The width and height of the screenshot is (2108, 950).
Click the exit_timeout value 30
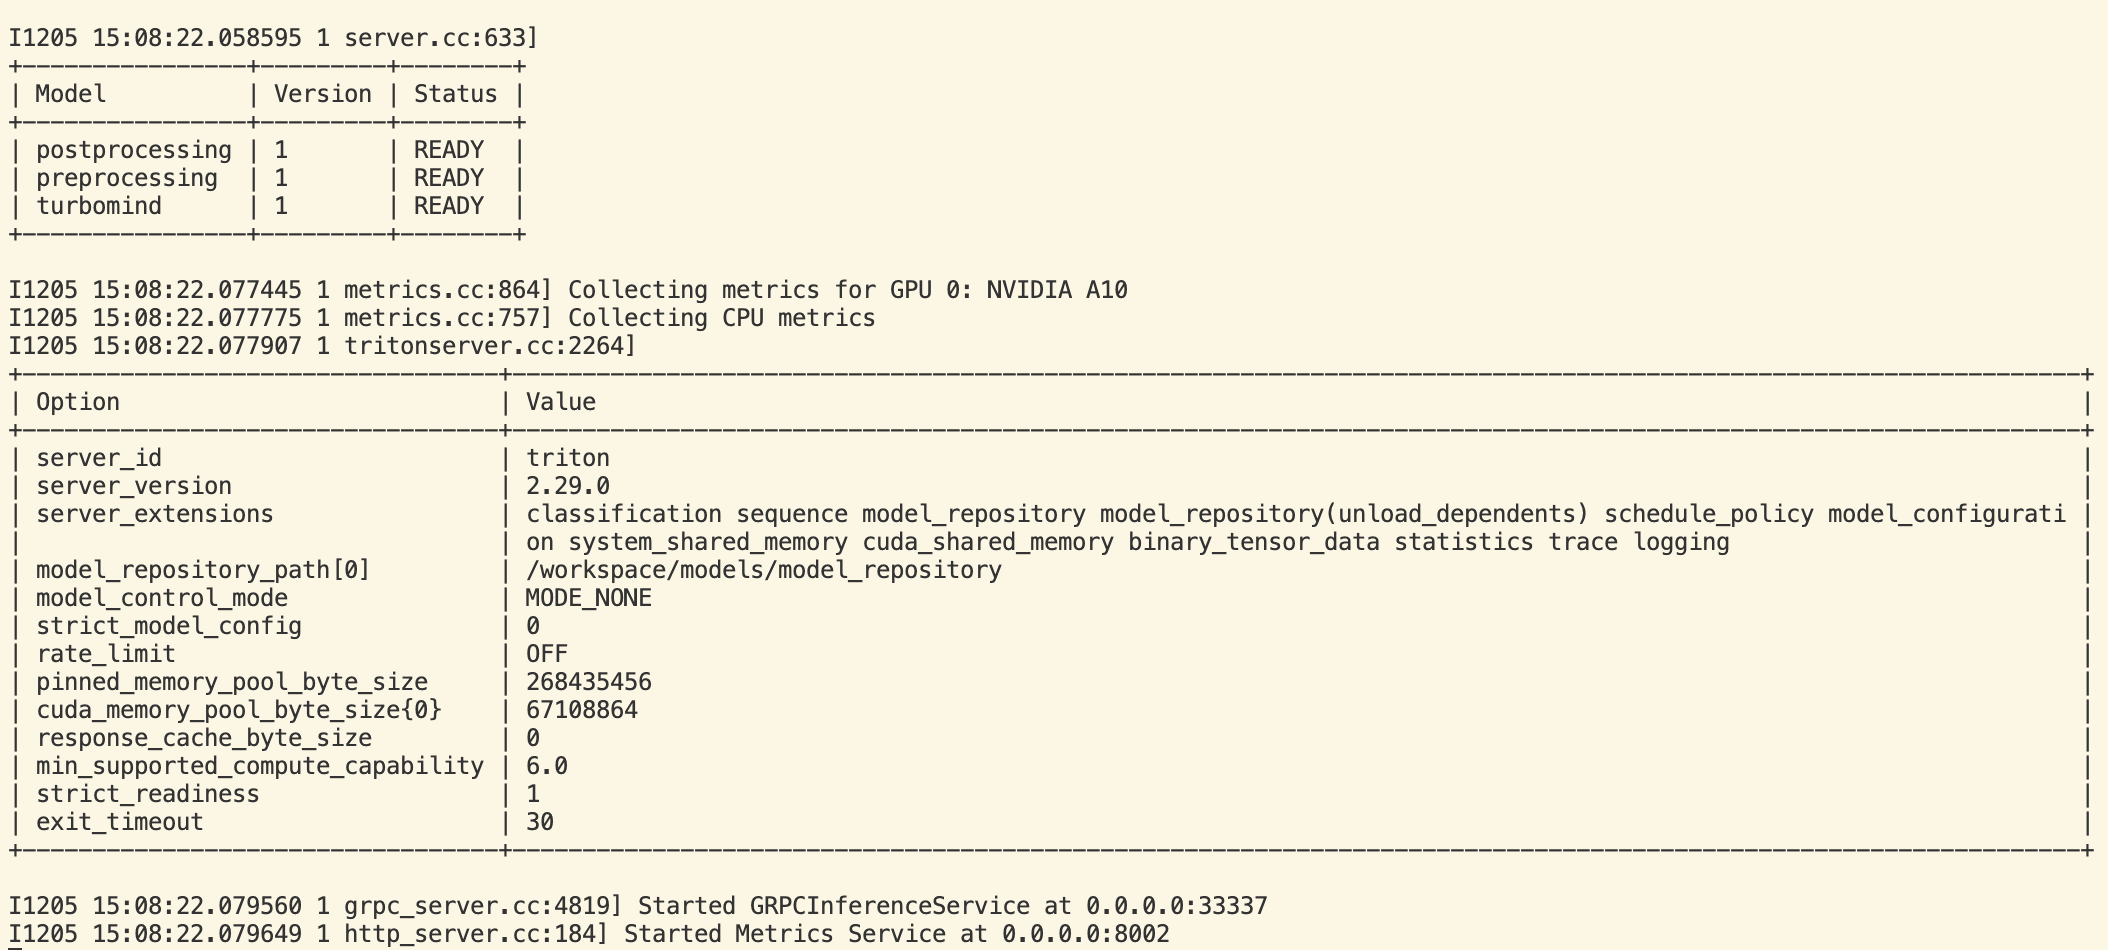click(540, 822)
